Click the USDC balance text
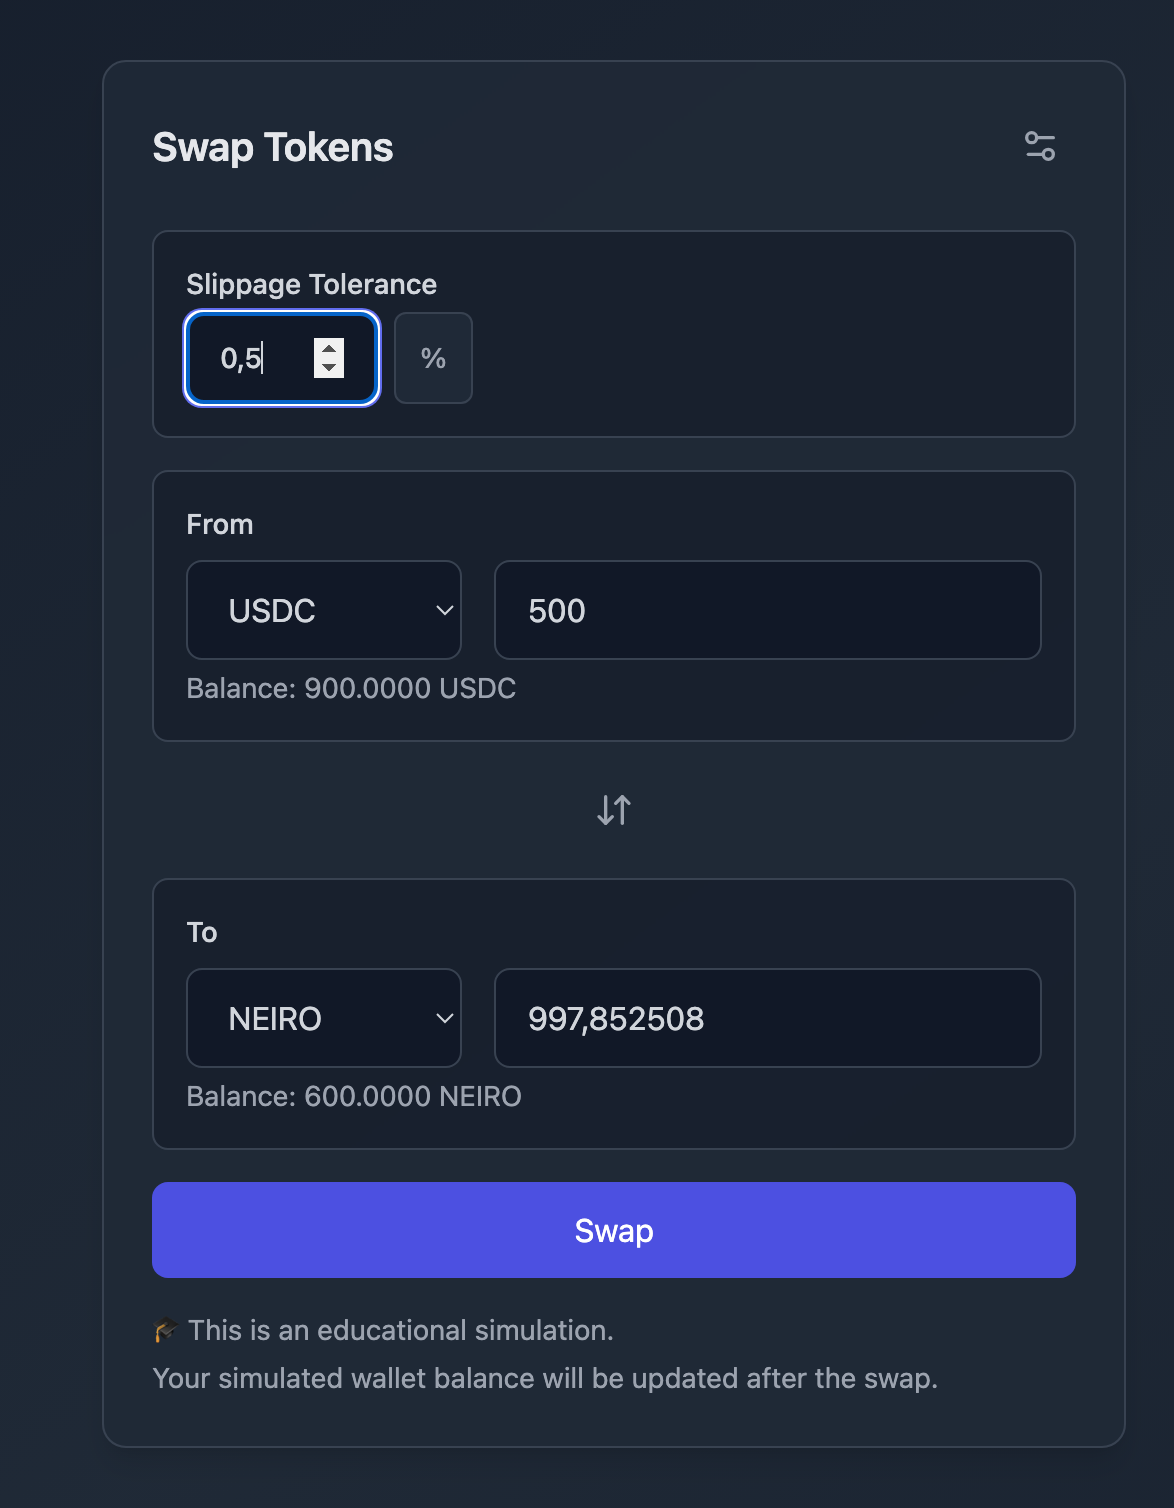This screenshot has width=1174, height=1508. (351, 689)
